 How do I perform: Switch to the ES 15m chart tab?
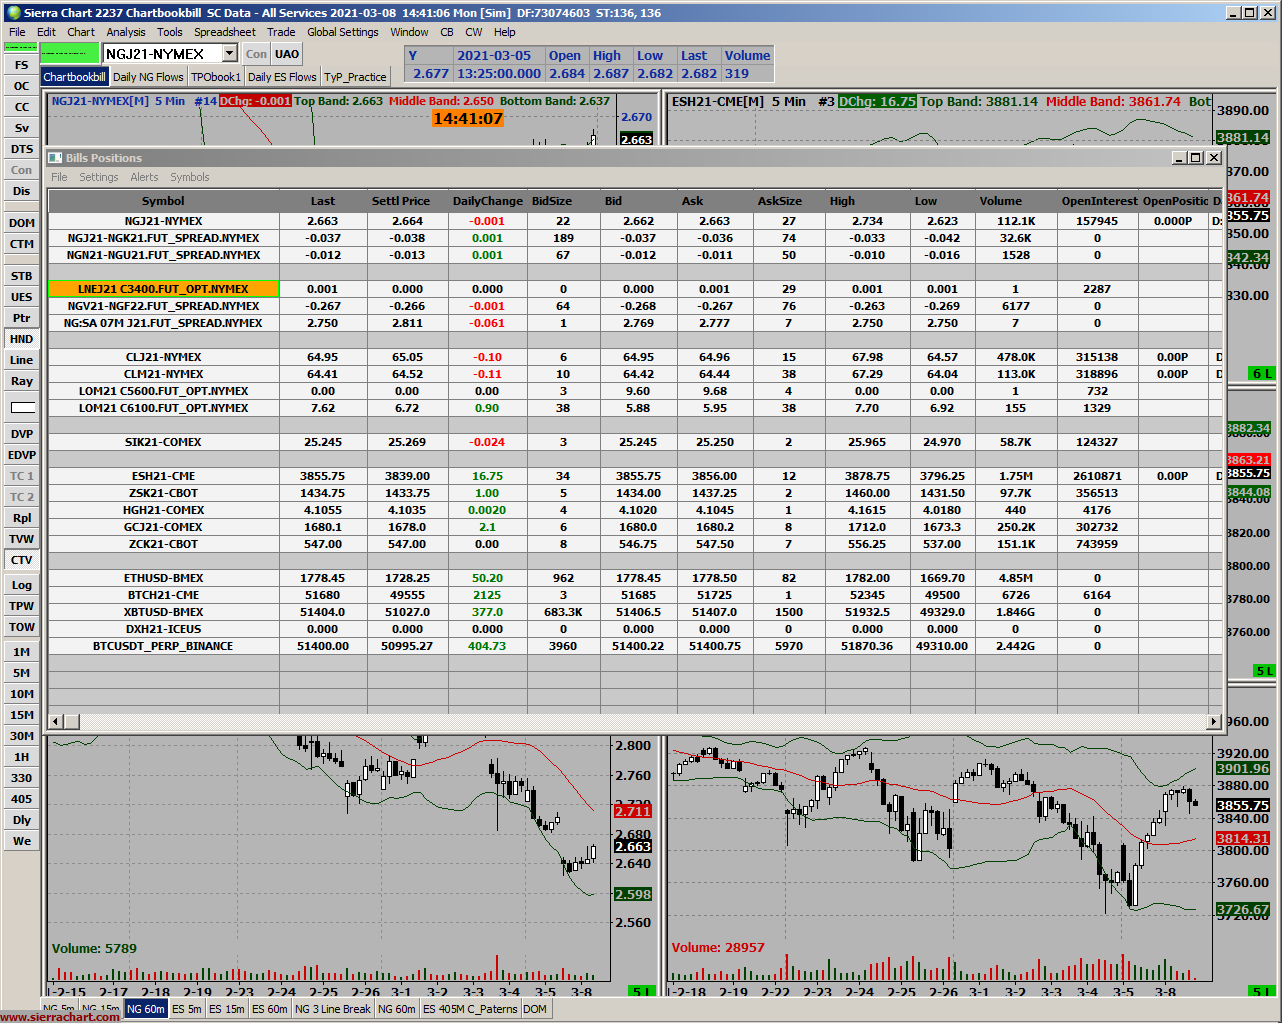coord(227,1009)
